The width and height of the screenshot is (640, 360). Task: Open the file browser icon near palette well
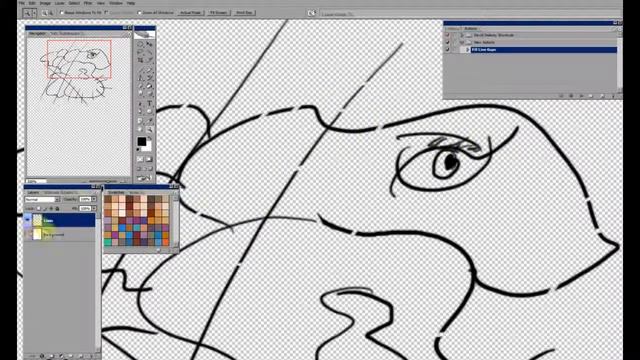click(312, 13)
